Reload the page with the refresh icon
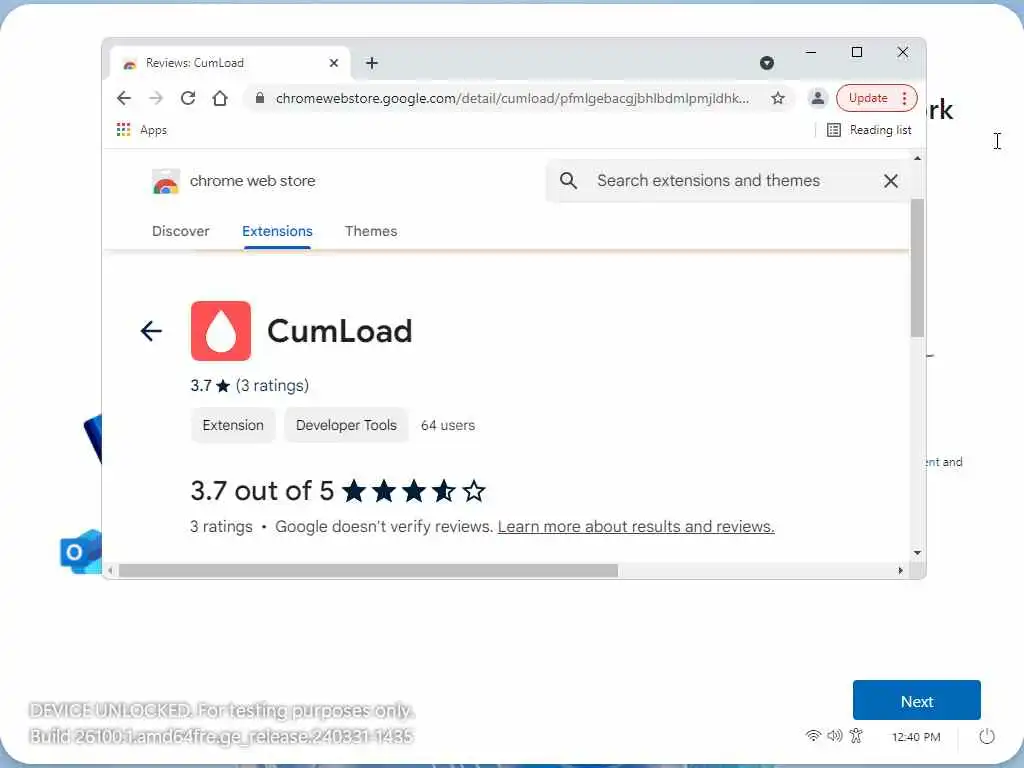Image resolution: width=1024 pixels, height=768 pixels. pyautogui.click(x=188, y=98)
